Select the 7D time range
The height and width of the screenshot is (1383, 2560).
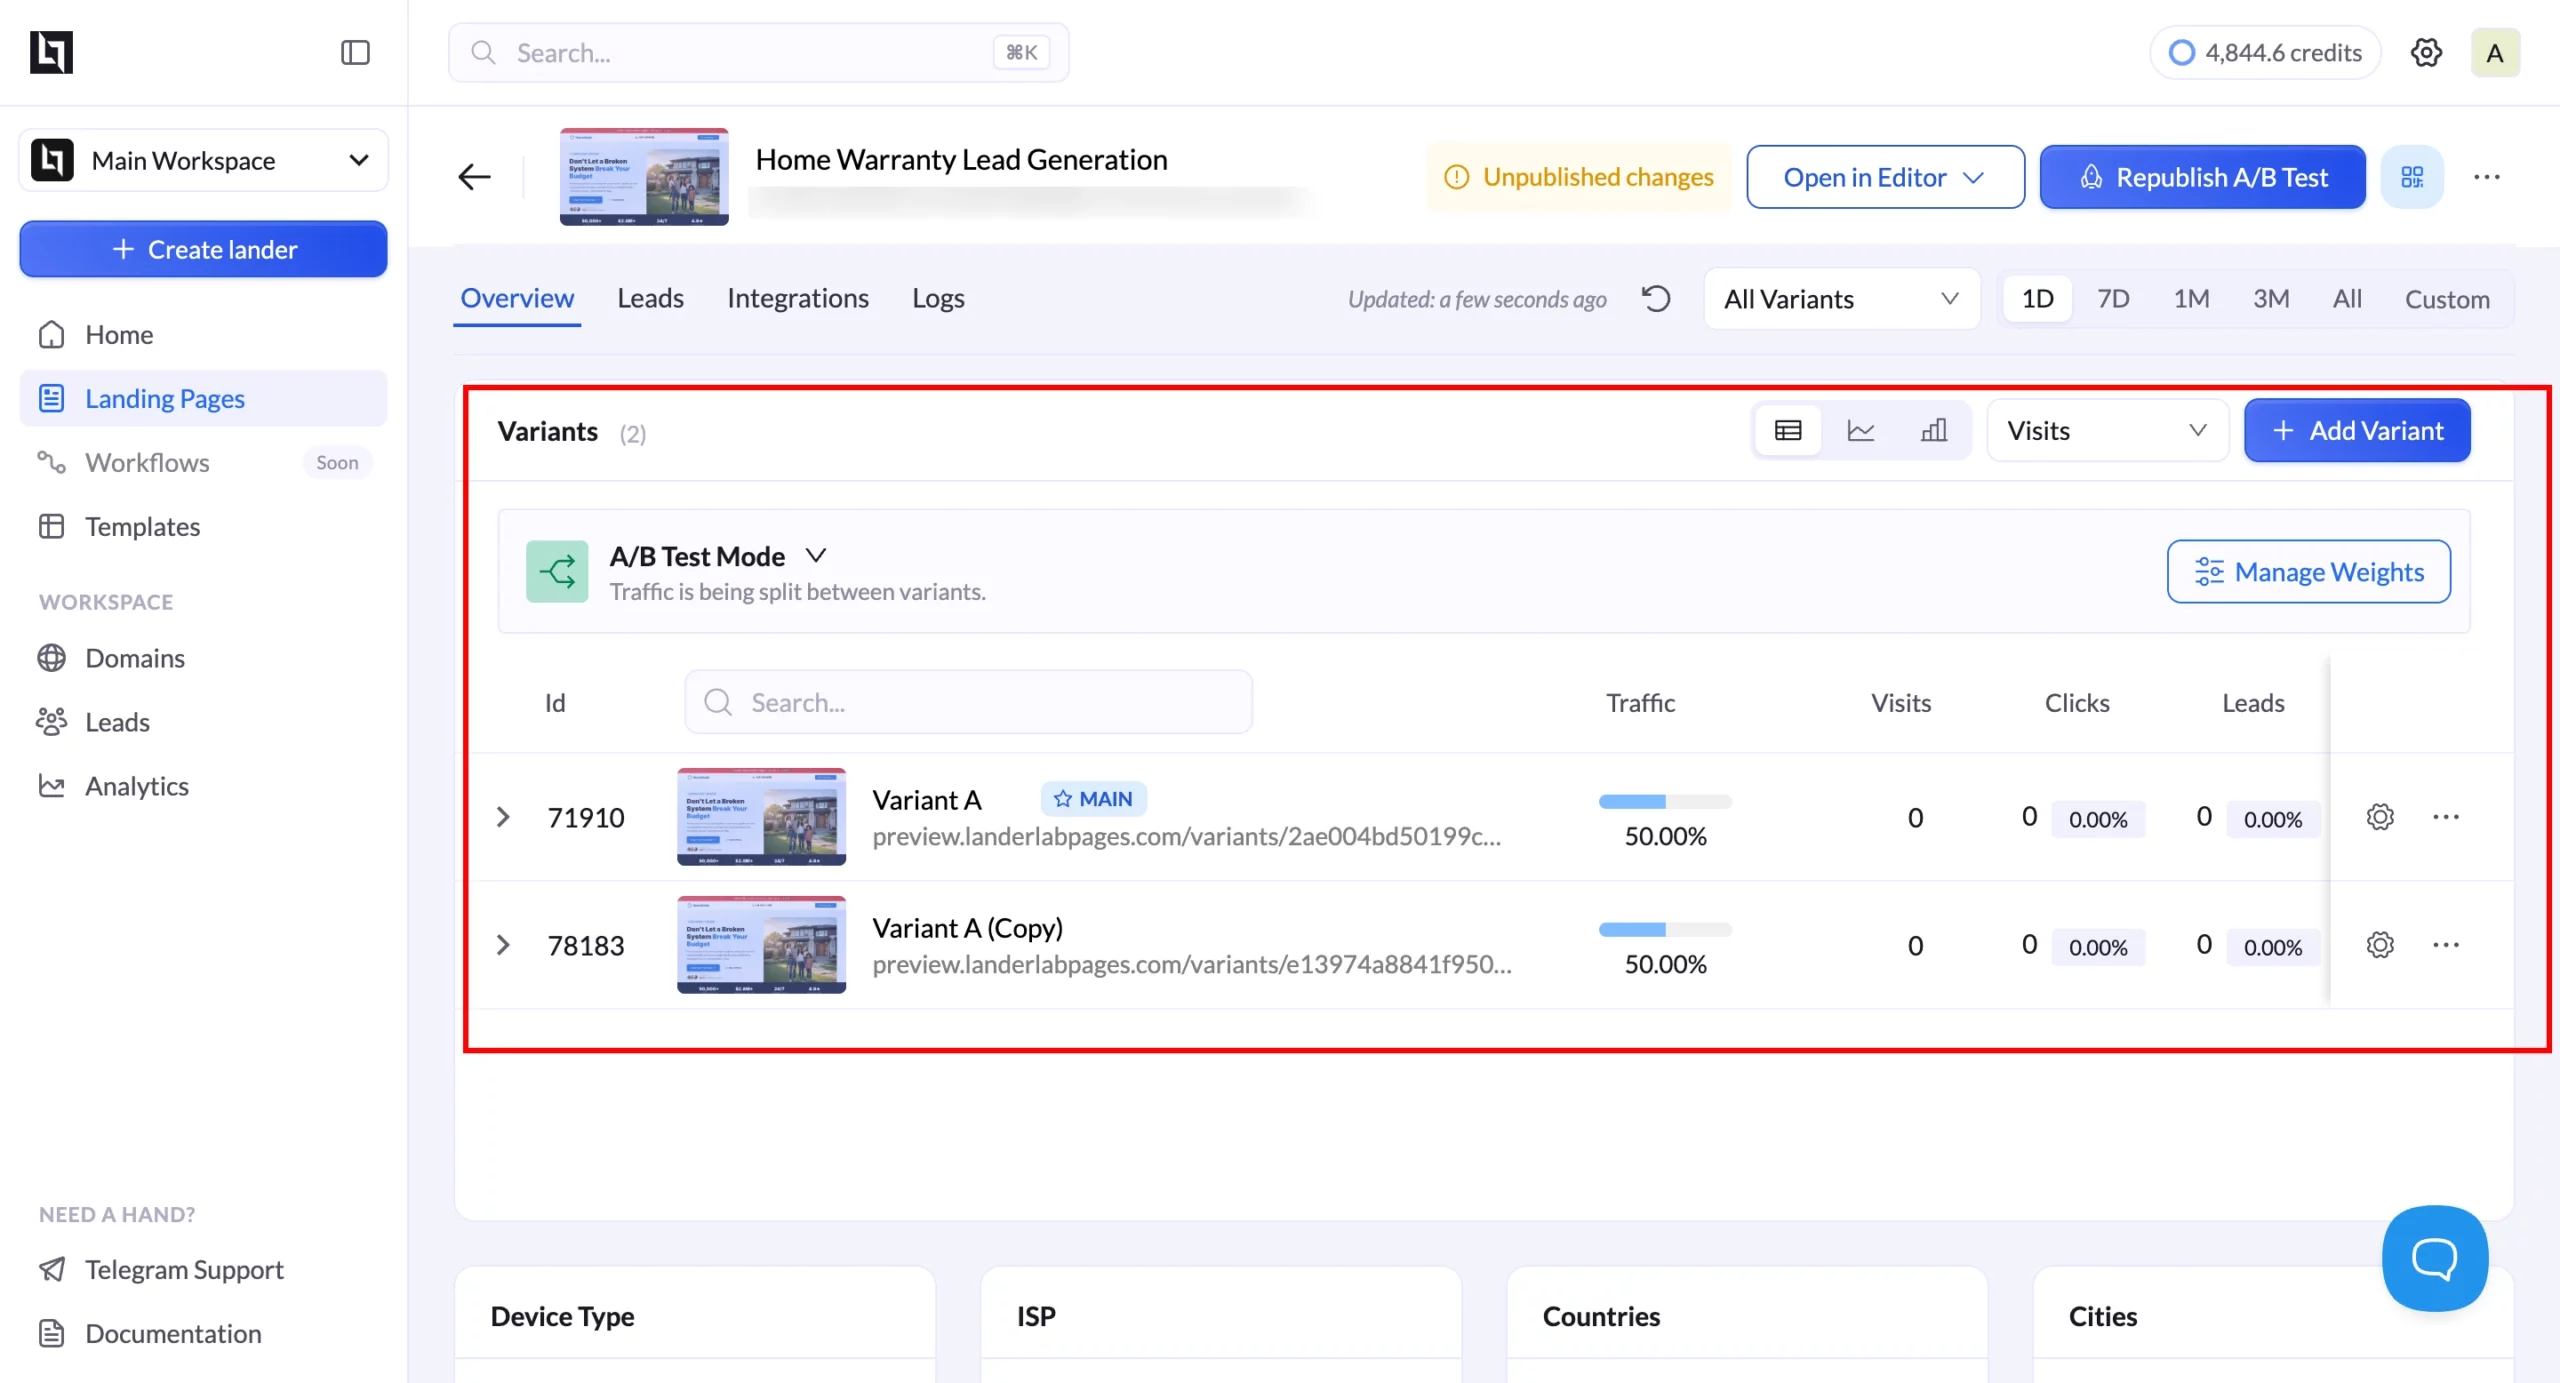[2113, 298]
